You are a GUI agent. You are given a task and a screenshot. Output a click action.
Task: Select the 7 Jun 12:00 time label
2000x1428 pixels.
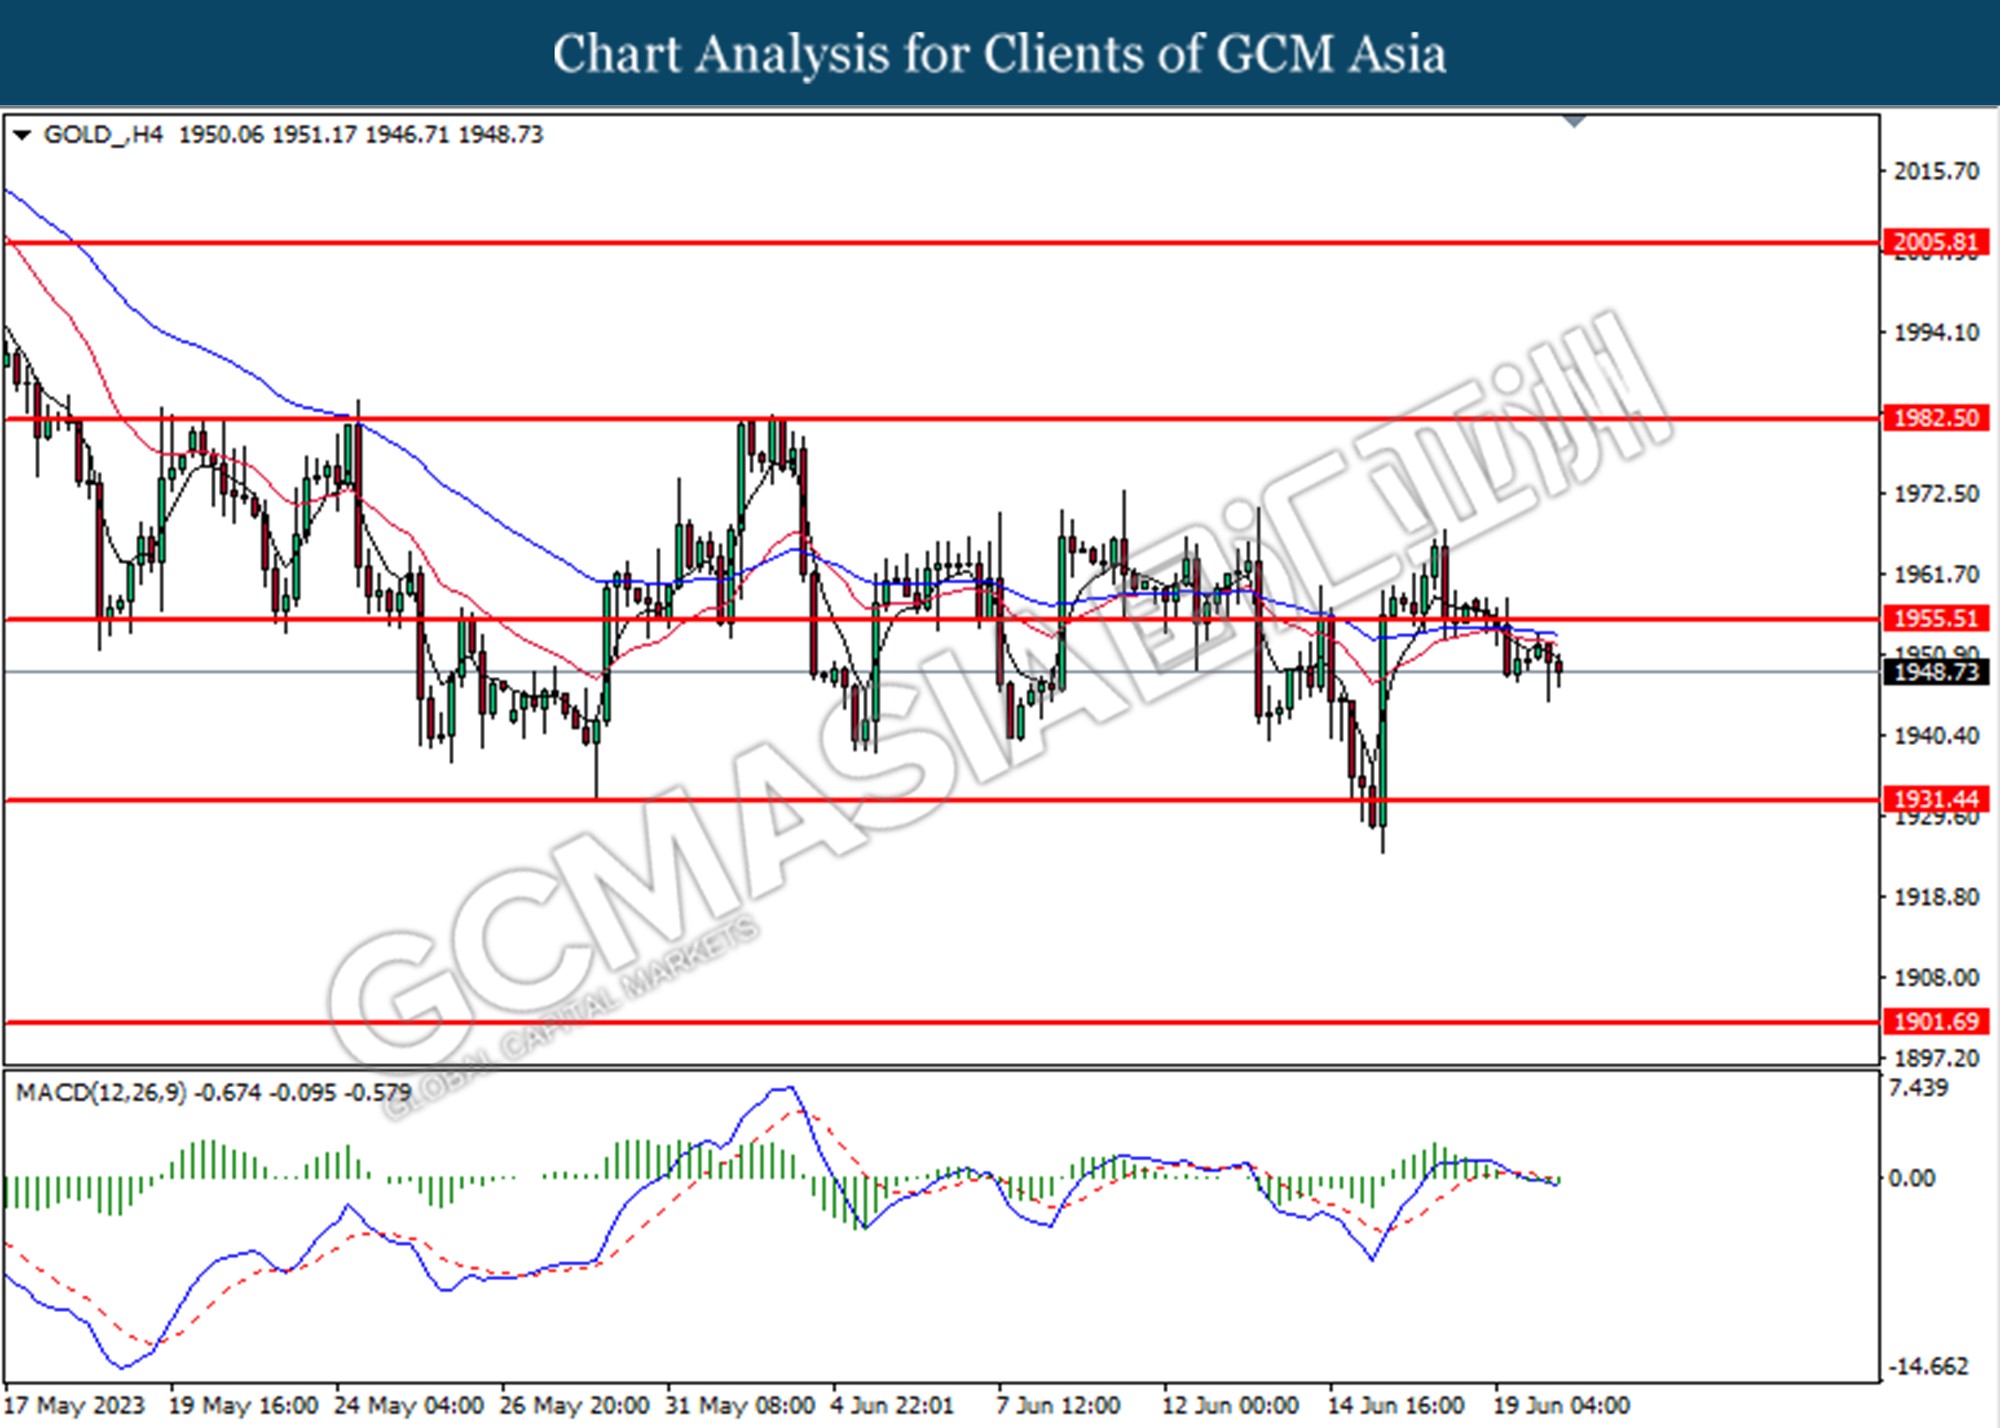point(1058,1406)
